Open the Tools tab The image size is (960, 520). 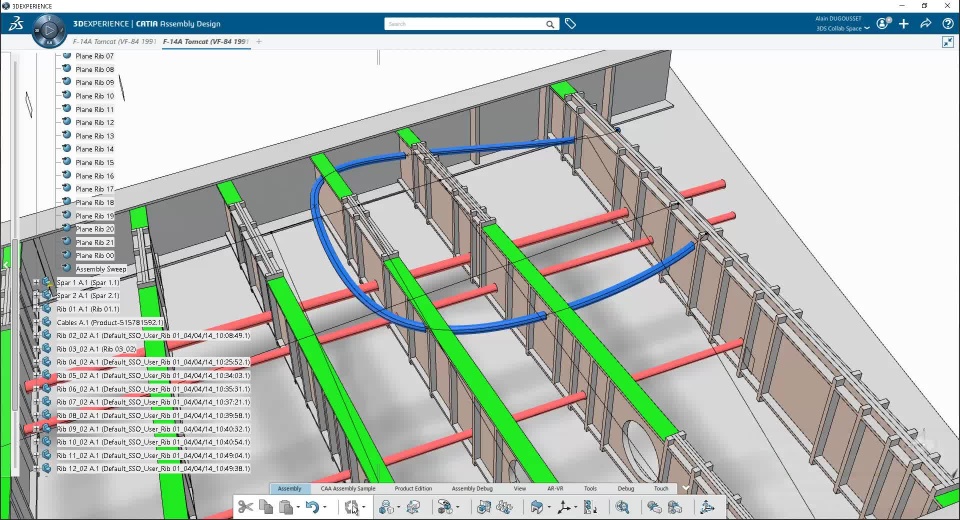590,488
